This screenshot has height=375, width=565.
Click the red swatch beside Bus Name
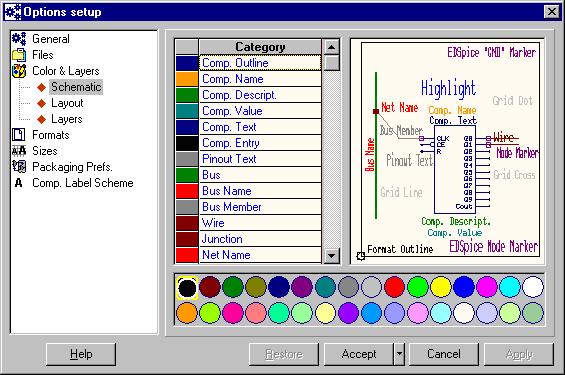(x=187, y=191)
